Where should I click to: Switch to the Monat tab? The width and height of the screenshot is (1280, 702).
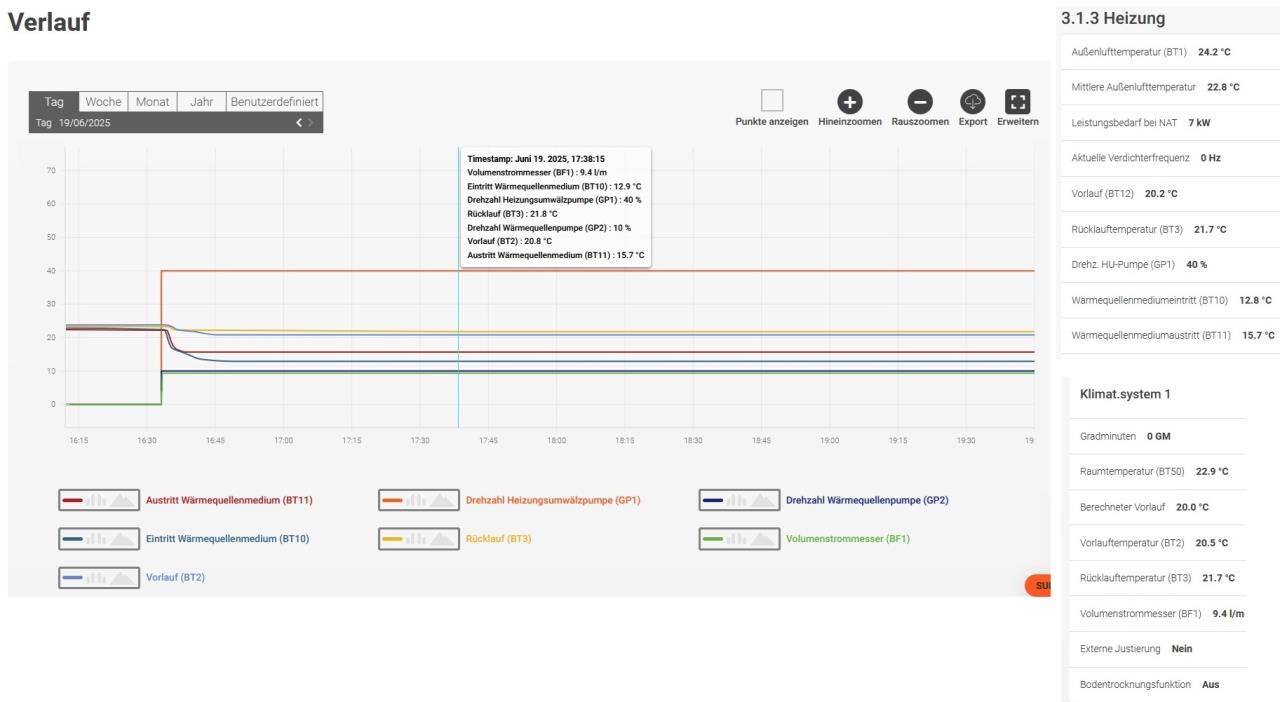153,102
